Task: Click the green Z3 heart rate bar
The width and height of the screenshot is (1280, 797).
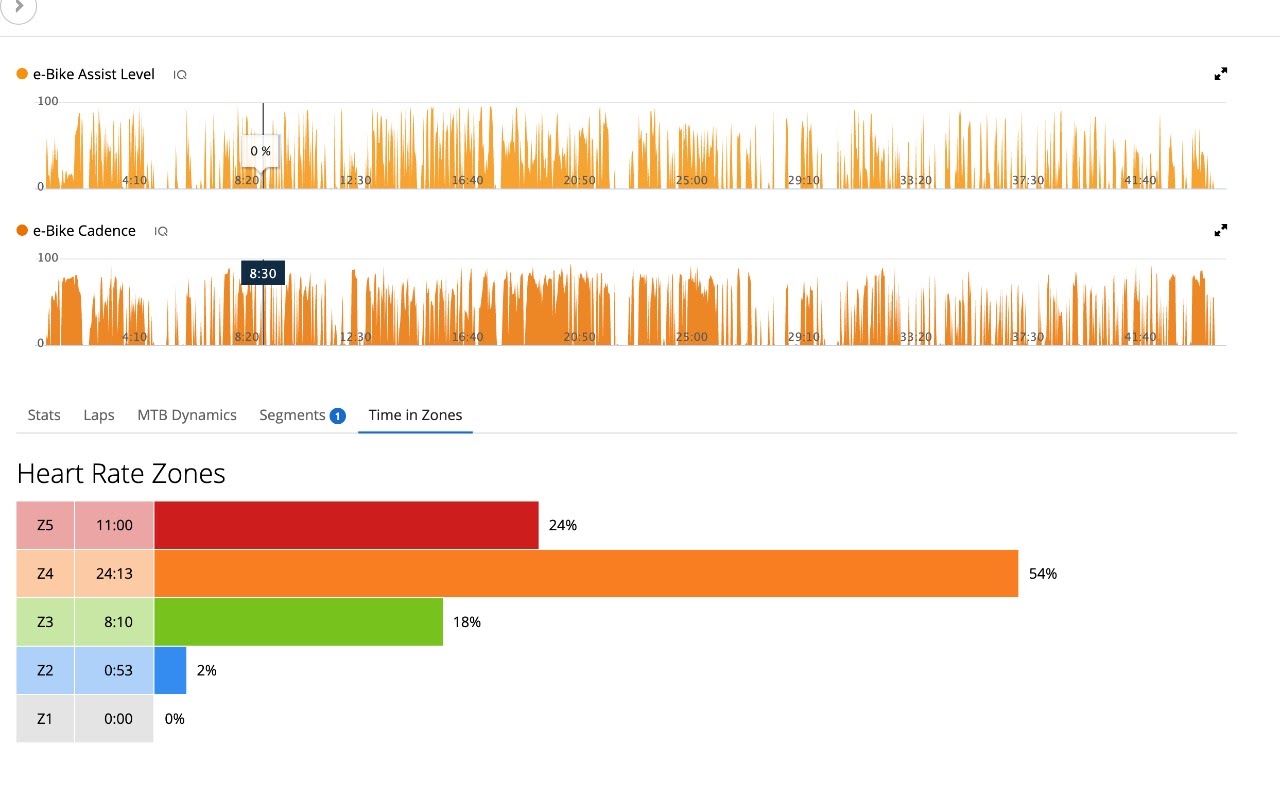Action: (298, 622)
